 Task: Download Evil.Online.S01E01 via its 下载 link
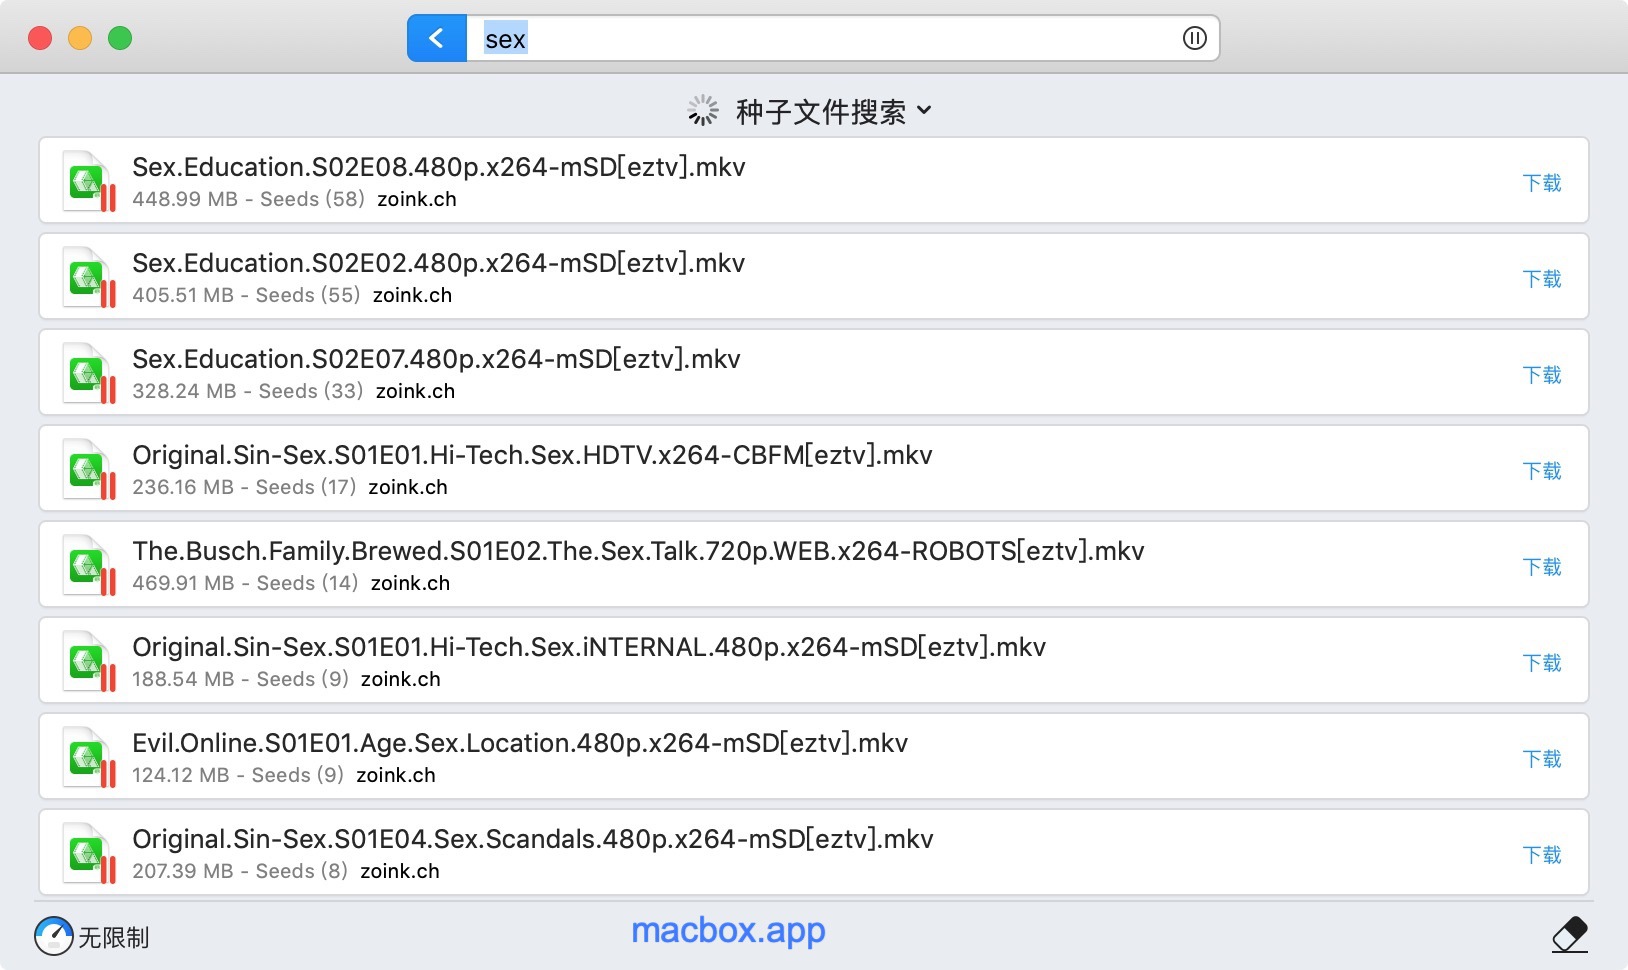(1542, 759)
